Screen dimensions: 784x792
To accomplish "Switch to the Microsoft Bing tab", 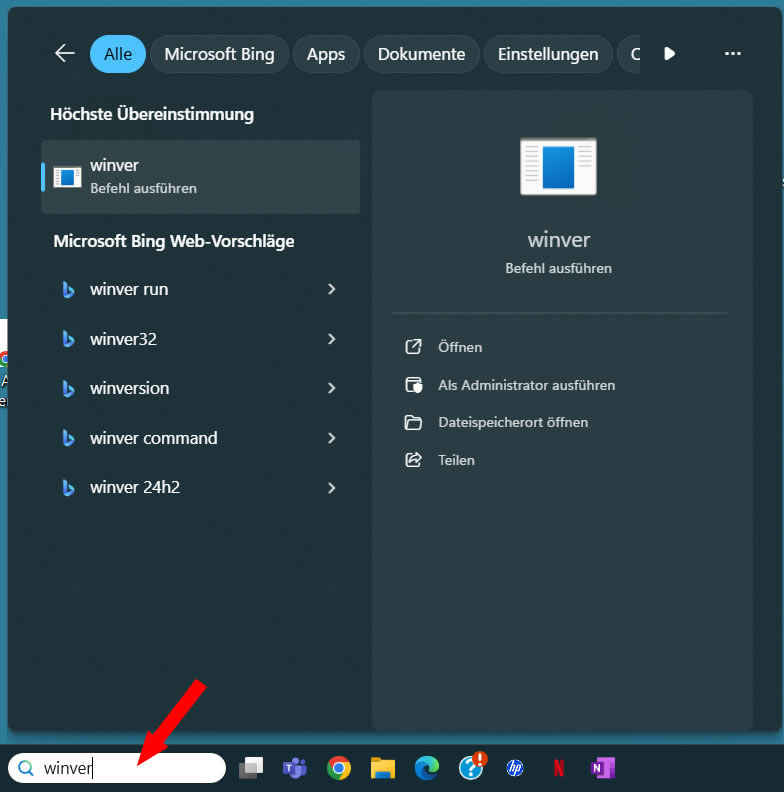I will [219, 54].
